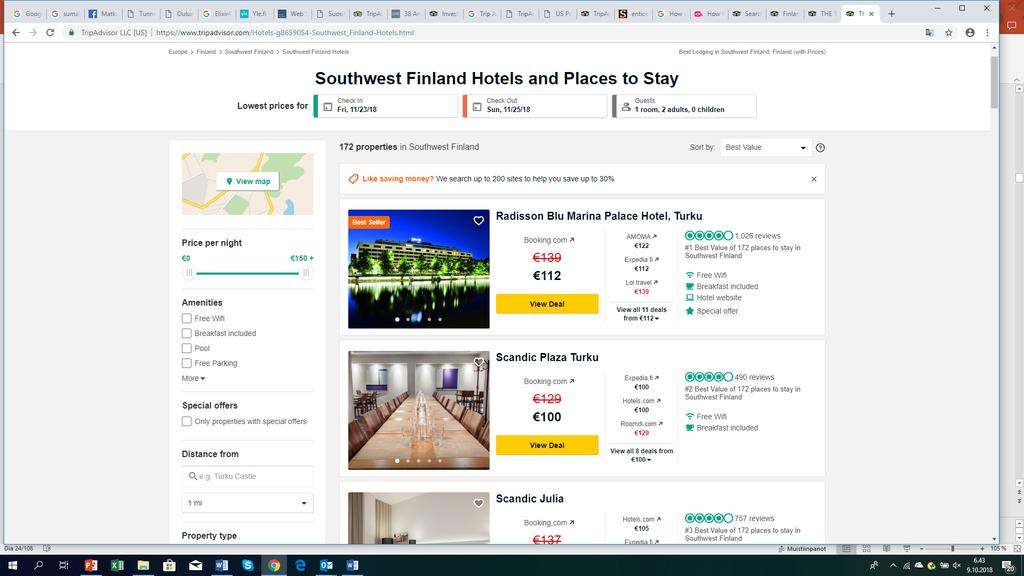Viewport: 1024px width, 576px height.
Task: Click the Scandic Plaza Turku hotel photo
Action: [419, 410]
